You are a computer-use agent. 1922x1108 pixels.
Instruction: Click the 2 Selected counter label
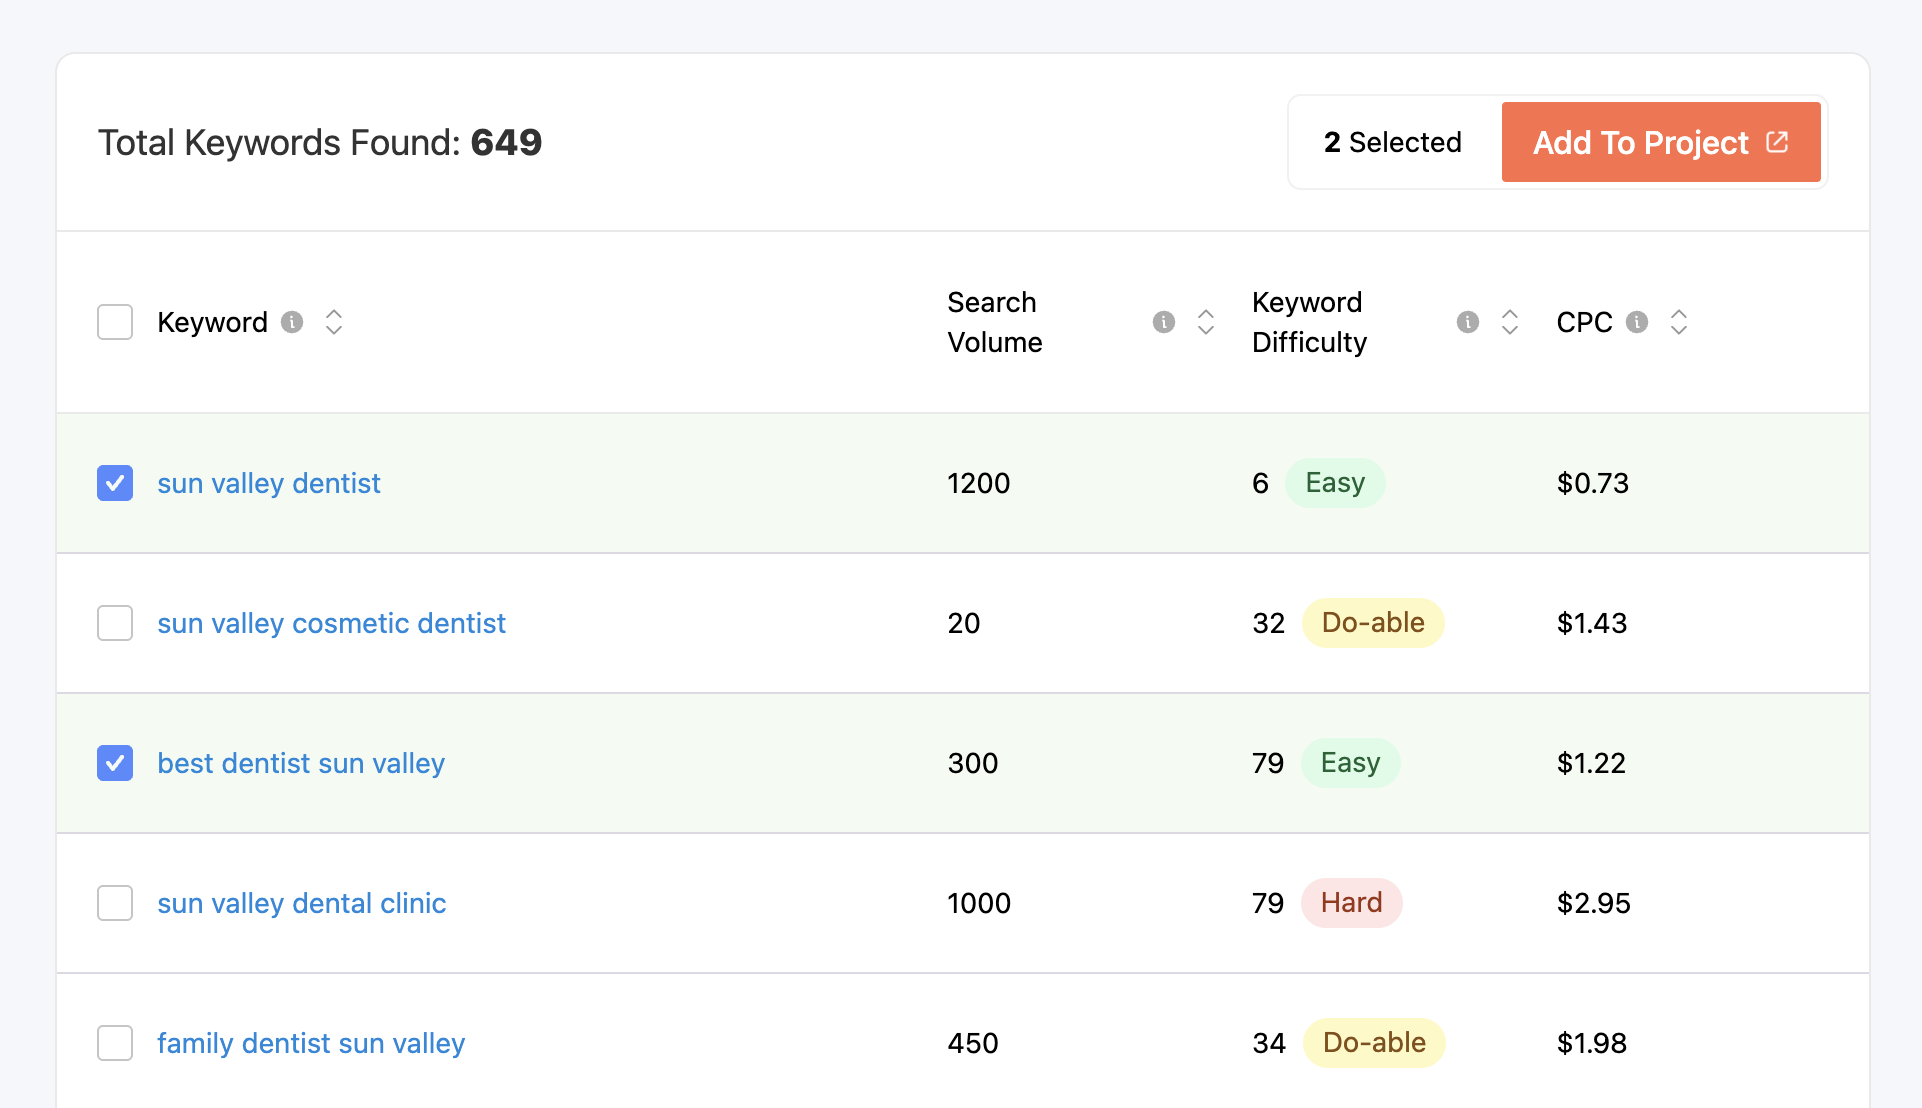coord(1393,142)
